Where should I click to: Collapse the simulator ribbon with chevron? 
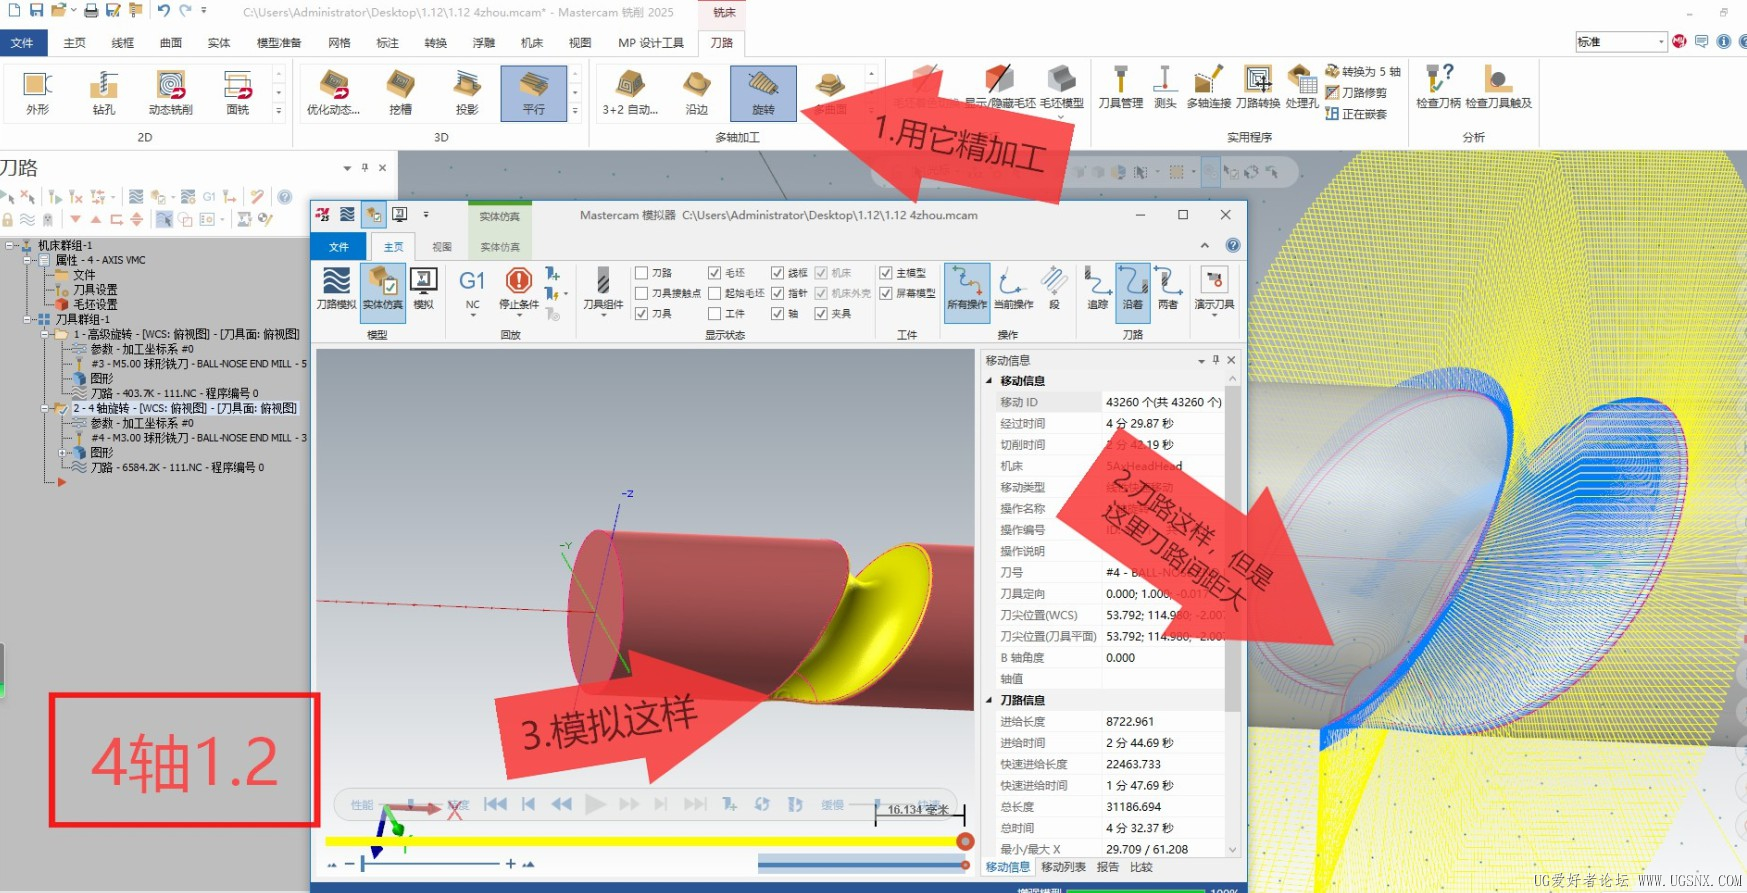coord(1204,245)
